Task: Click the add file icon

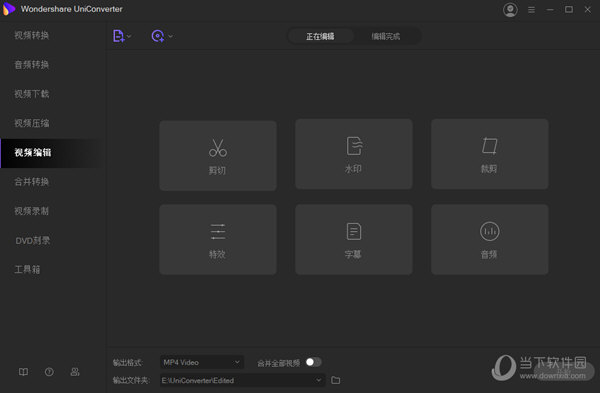Action: click(118, 36)
